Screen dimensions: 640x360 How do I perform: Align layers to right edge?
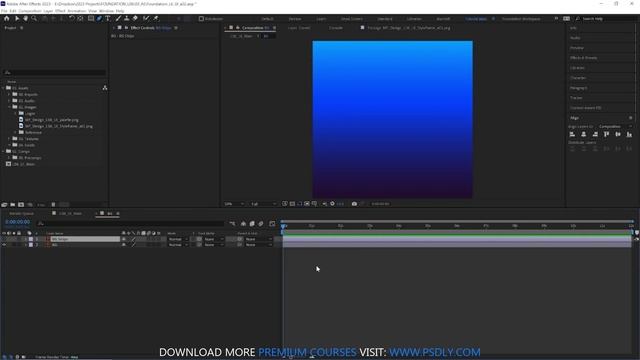click(x=595, y=134)
